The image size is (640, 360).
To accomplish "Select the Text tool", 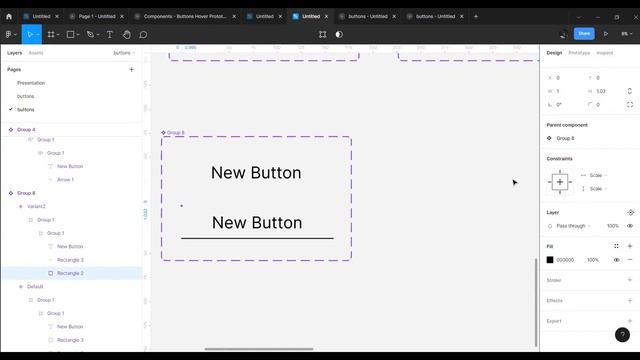I will (x=110, y=35).
